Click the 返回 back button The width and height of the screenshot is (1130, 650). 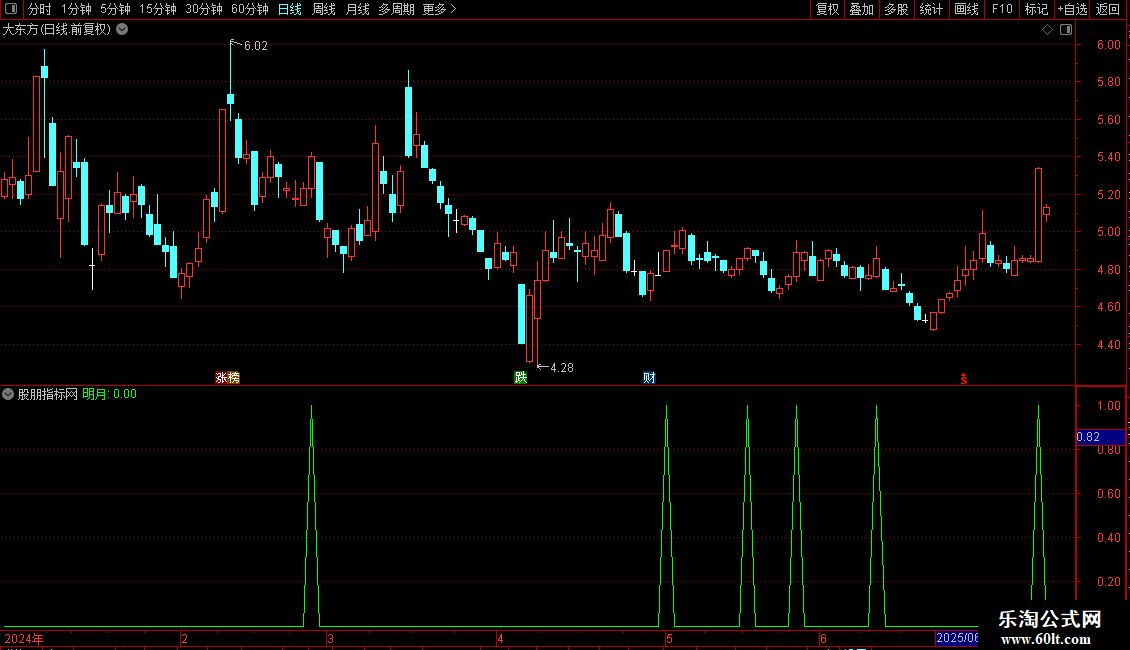(x=1108, y=9)
